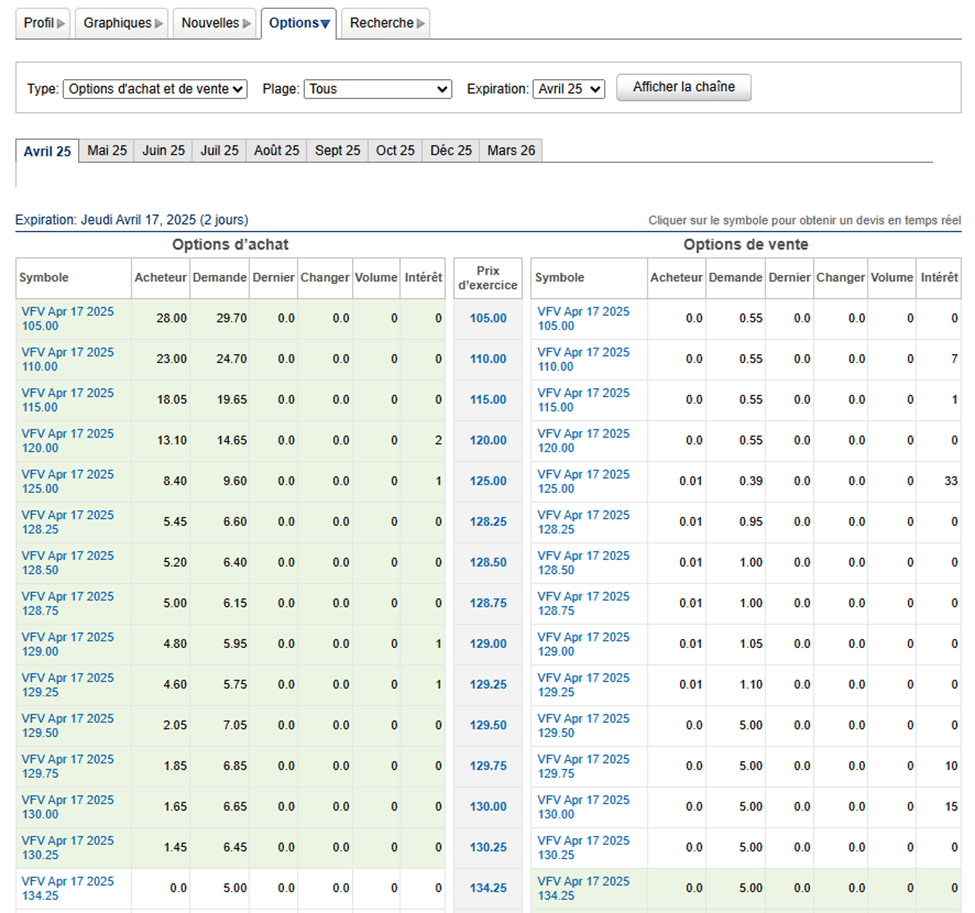
Task: Open call option VFV Apr 17 2025 105.00
Action: click(x=68, y=318)
